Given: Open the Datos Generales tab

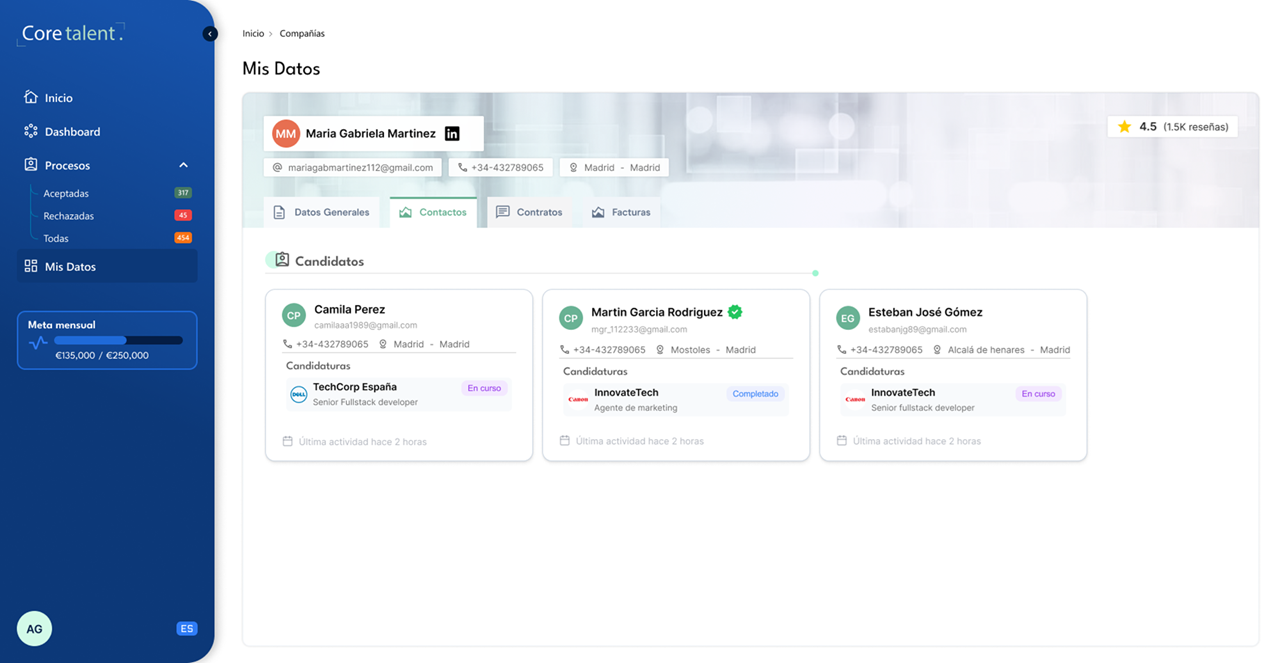Looking at the screenshot, I should [x=321, y=212].
